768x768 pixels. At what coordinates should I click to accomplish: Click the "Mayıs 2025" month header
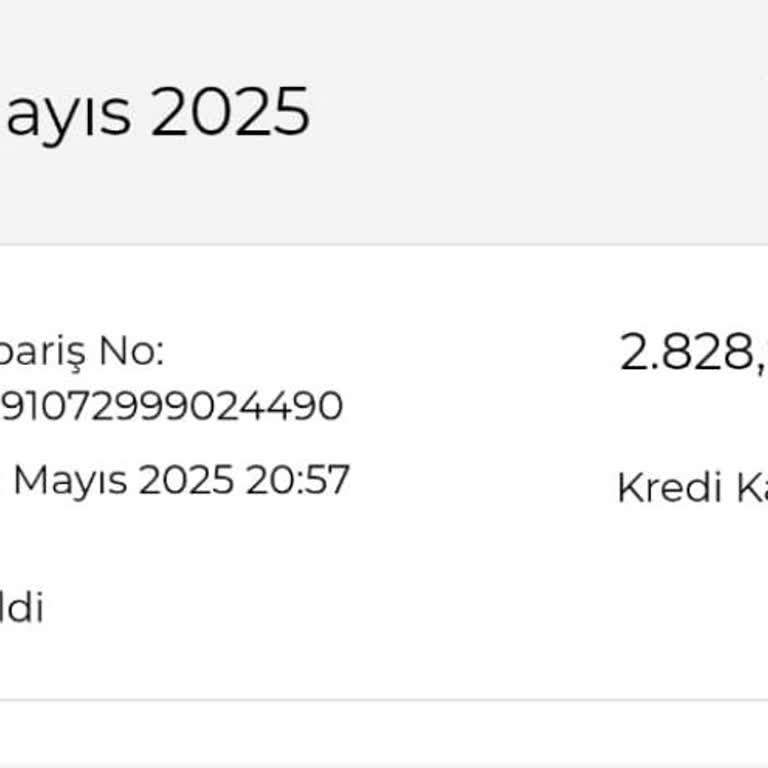155,112
